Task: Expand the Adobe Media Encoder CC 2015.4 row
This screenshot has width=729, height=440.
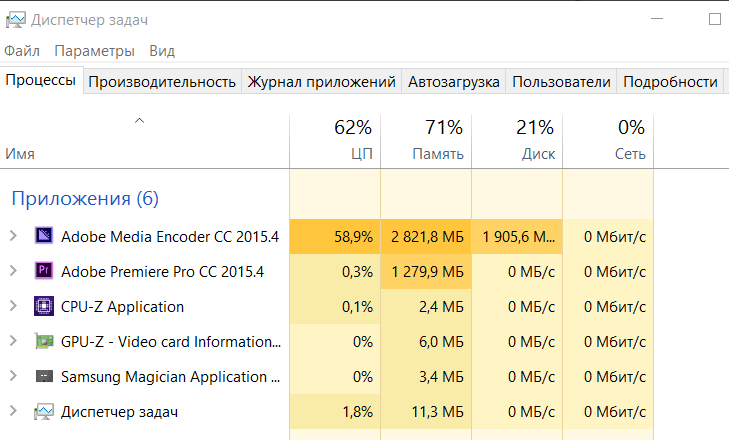Action: (x=13, y=236)
